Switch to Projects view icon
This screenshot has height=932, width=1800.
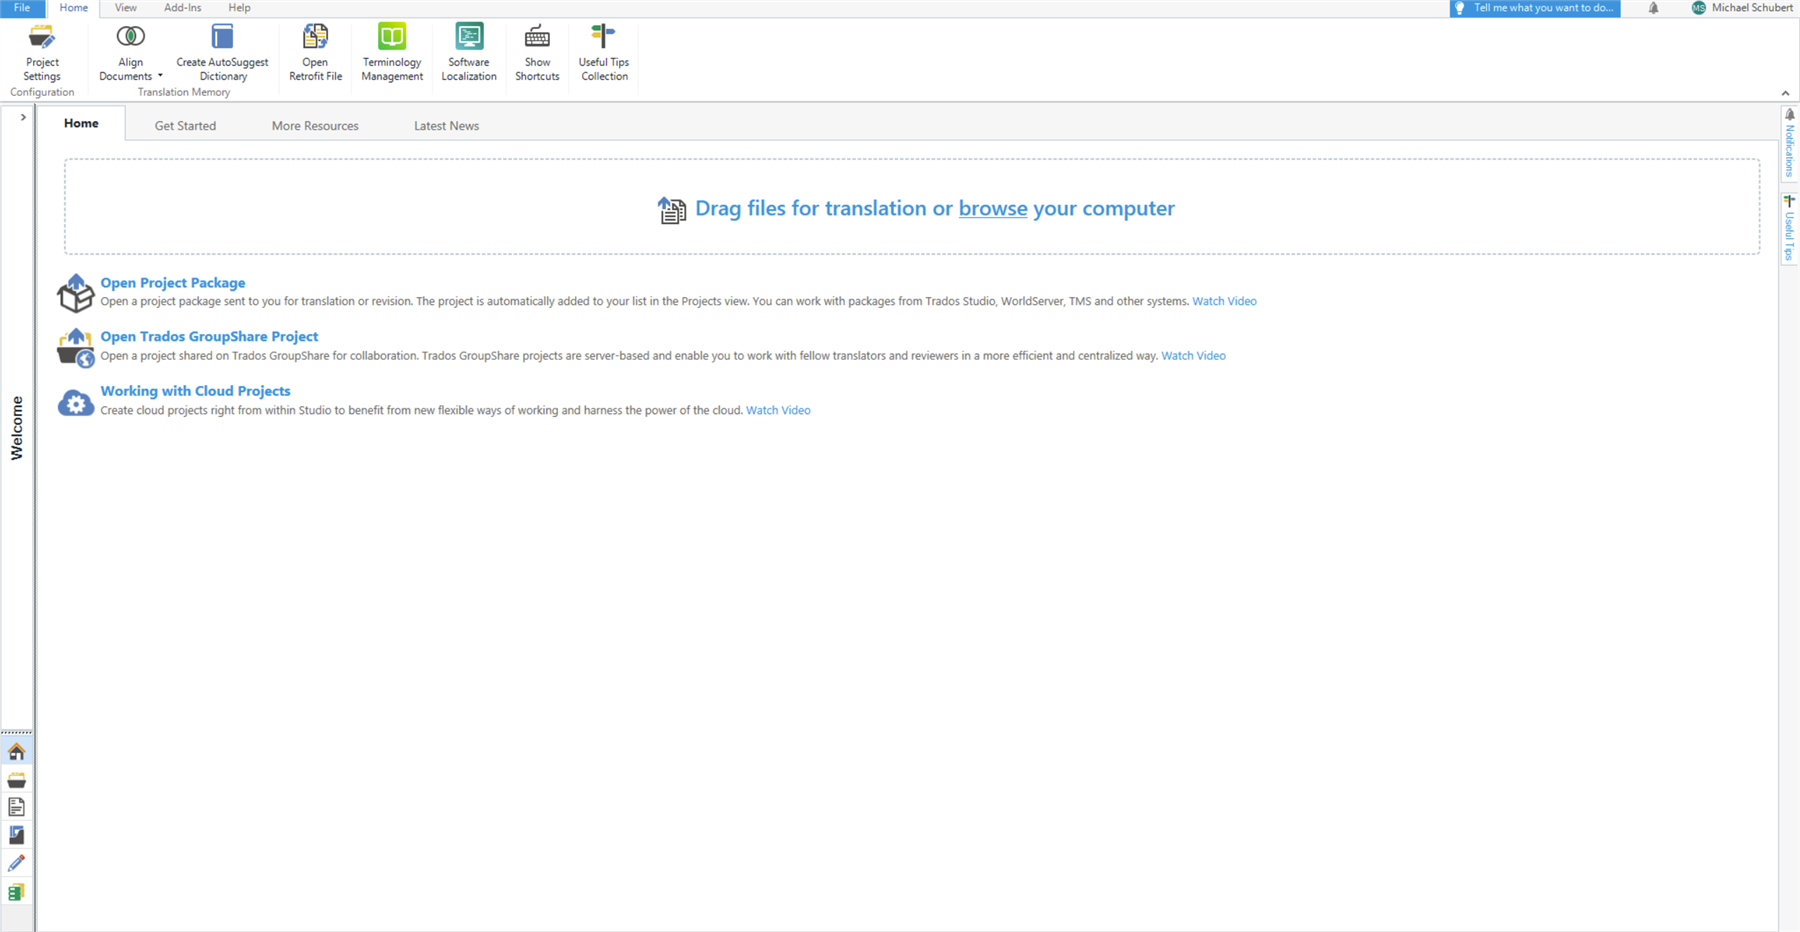click(x=17, y=780)
